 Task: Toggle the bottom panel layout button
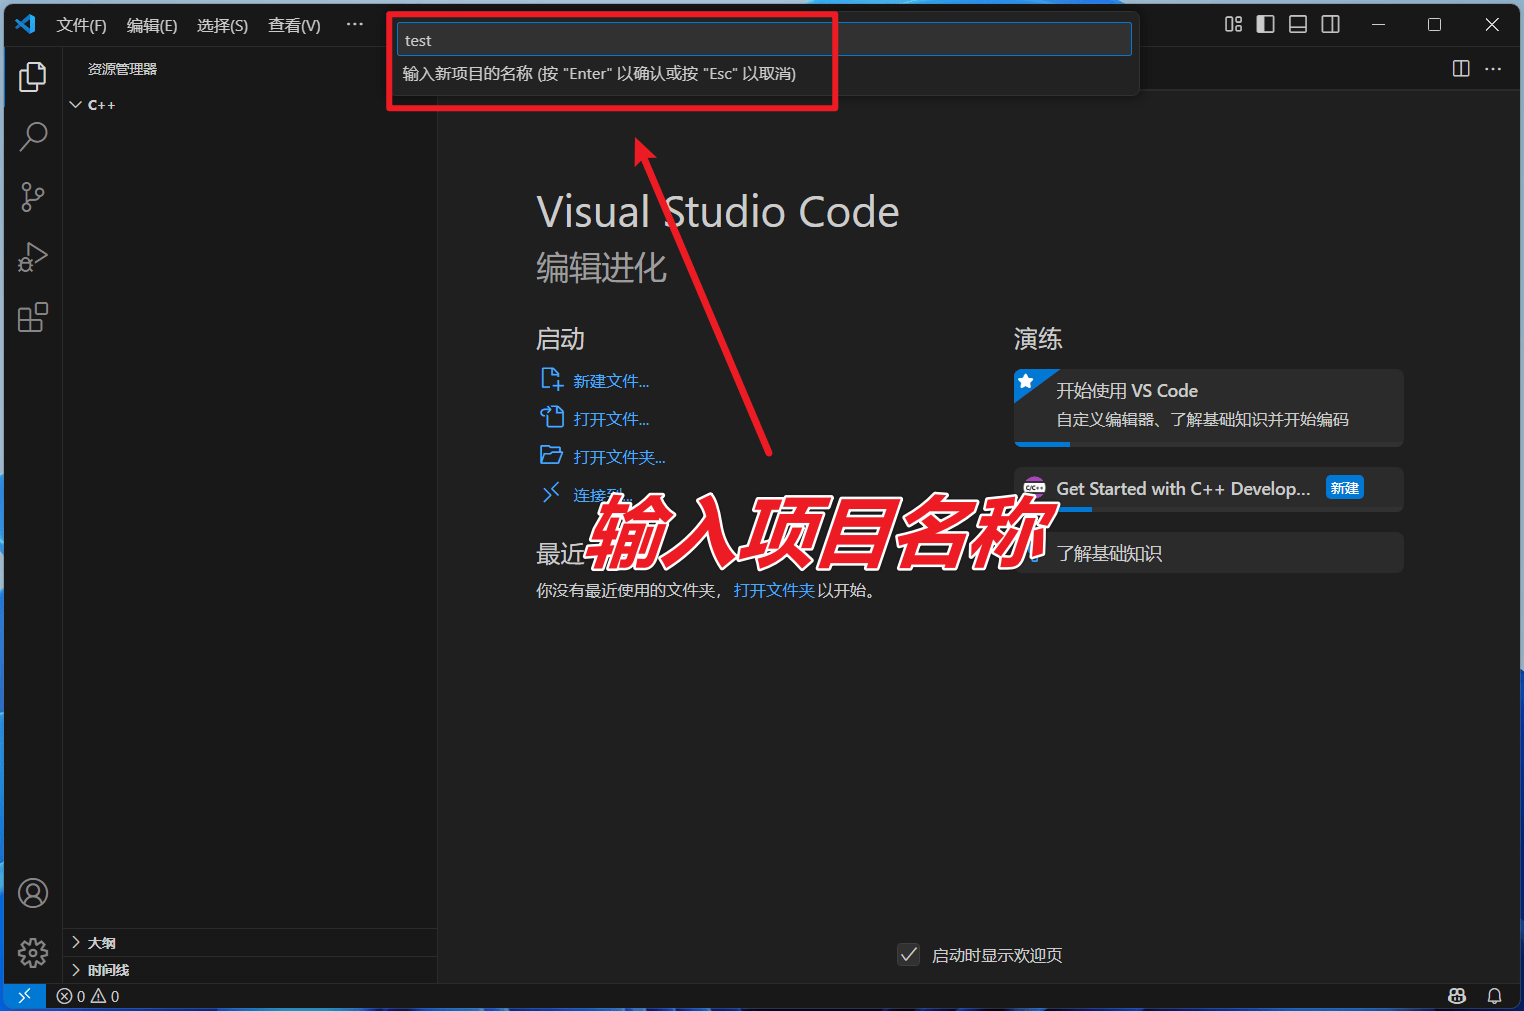(1298, 25)
